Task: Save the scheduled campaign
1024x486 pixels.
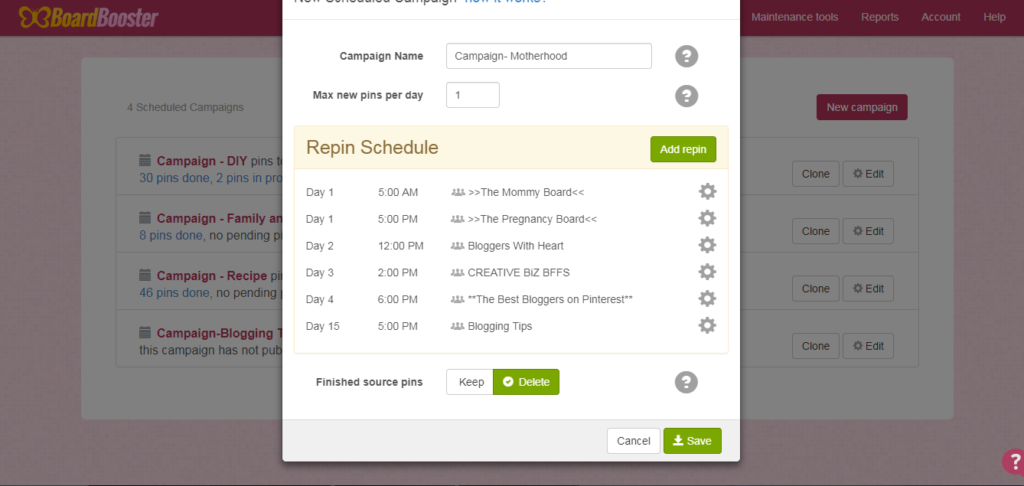Action: click(692, 441)
